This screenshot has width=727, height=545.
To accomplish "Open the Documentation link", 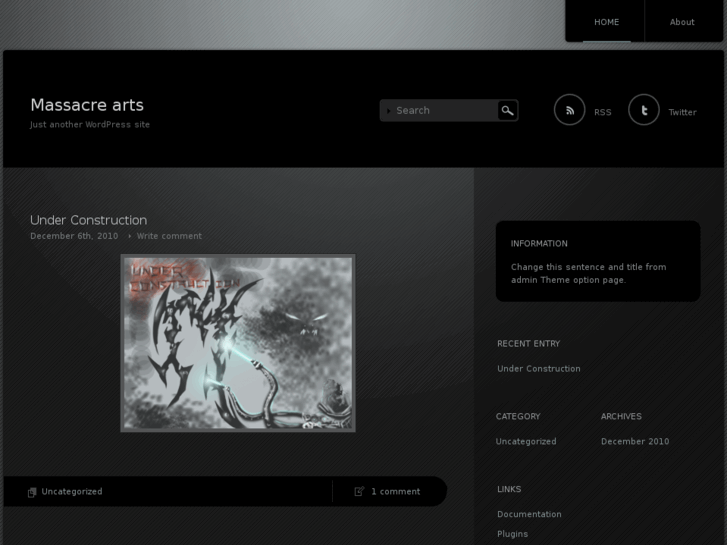I will (x=529, y=514).
